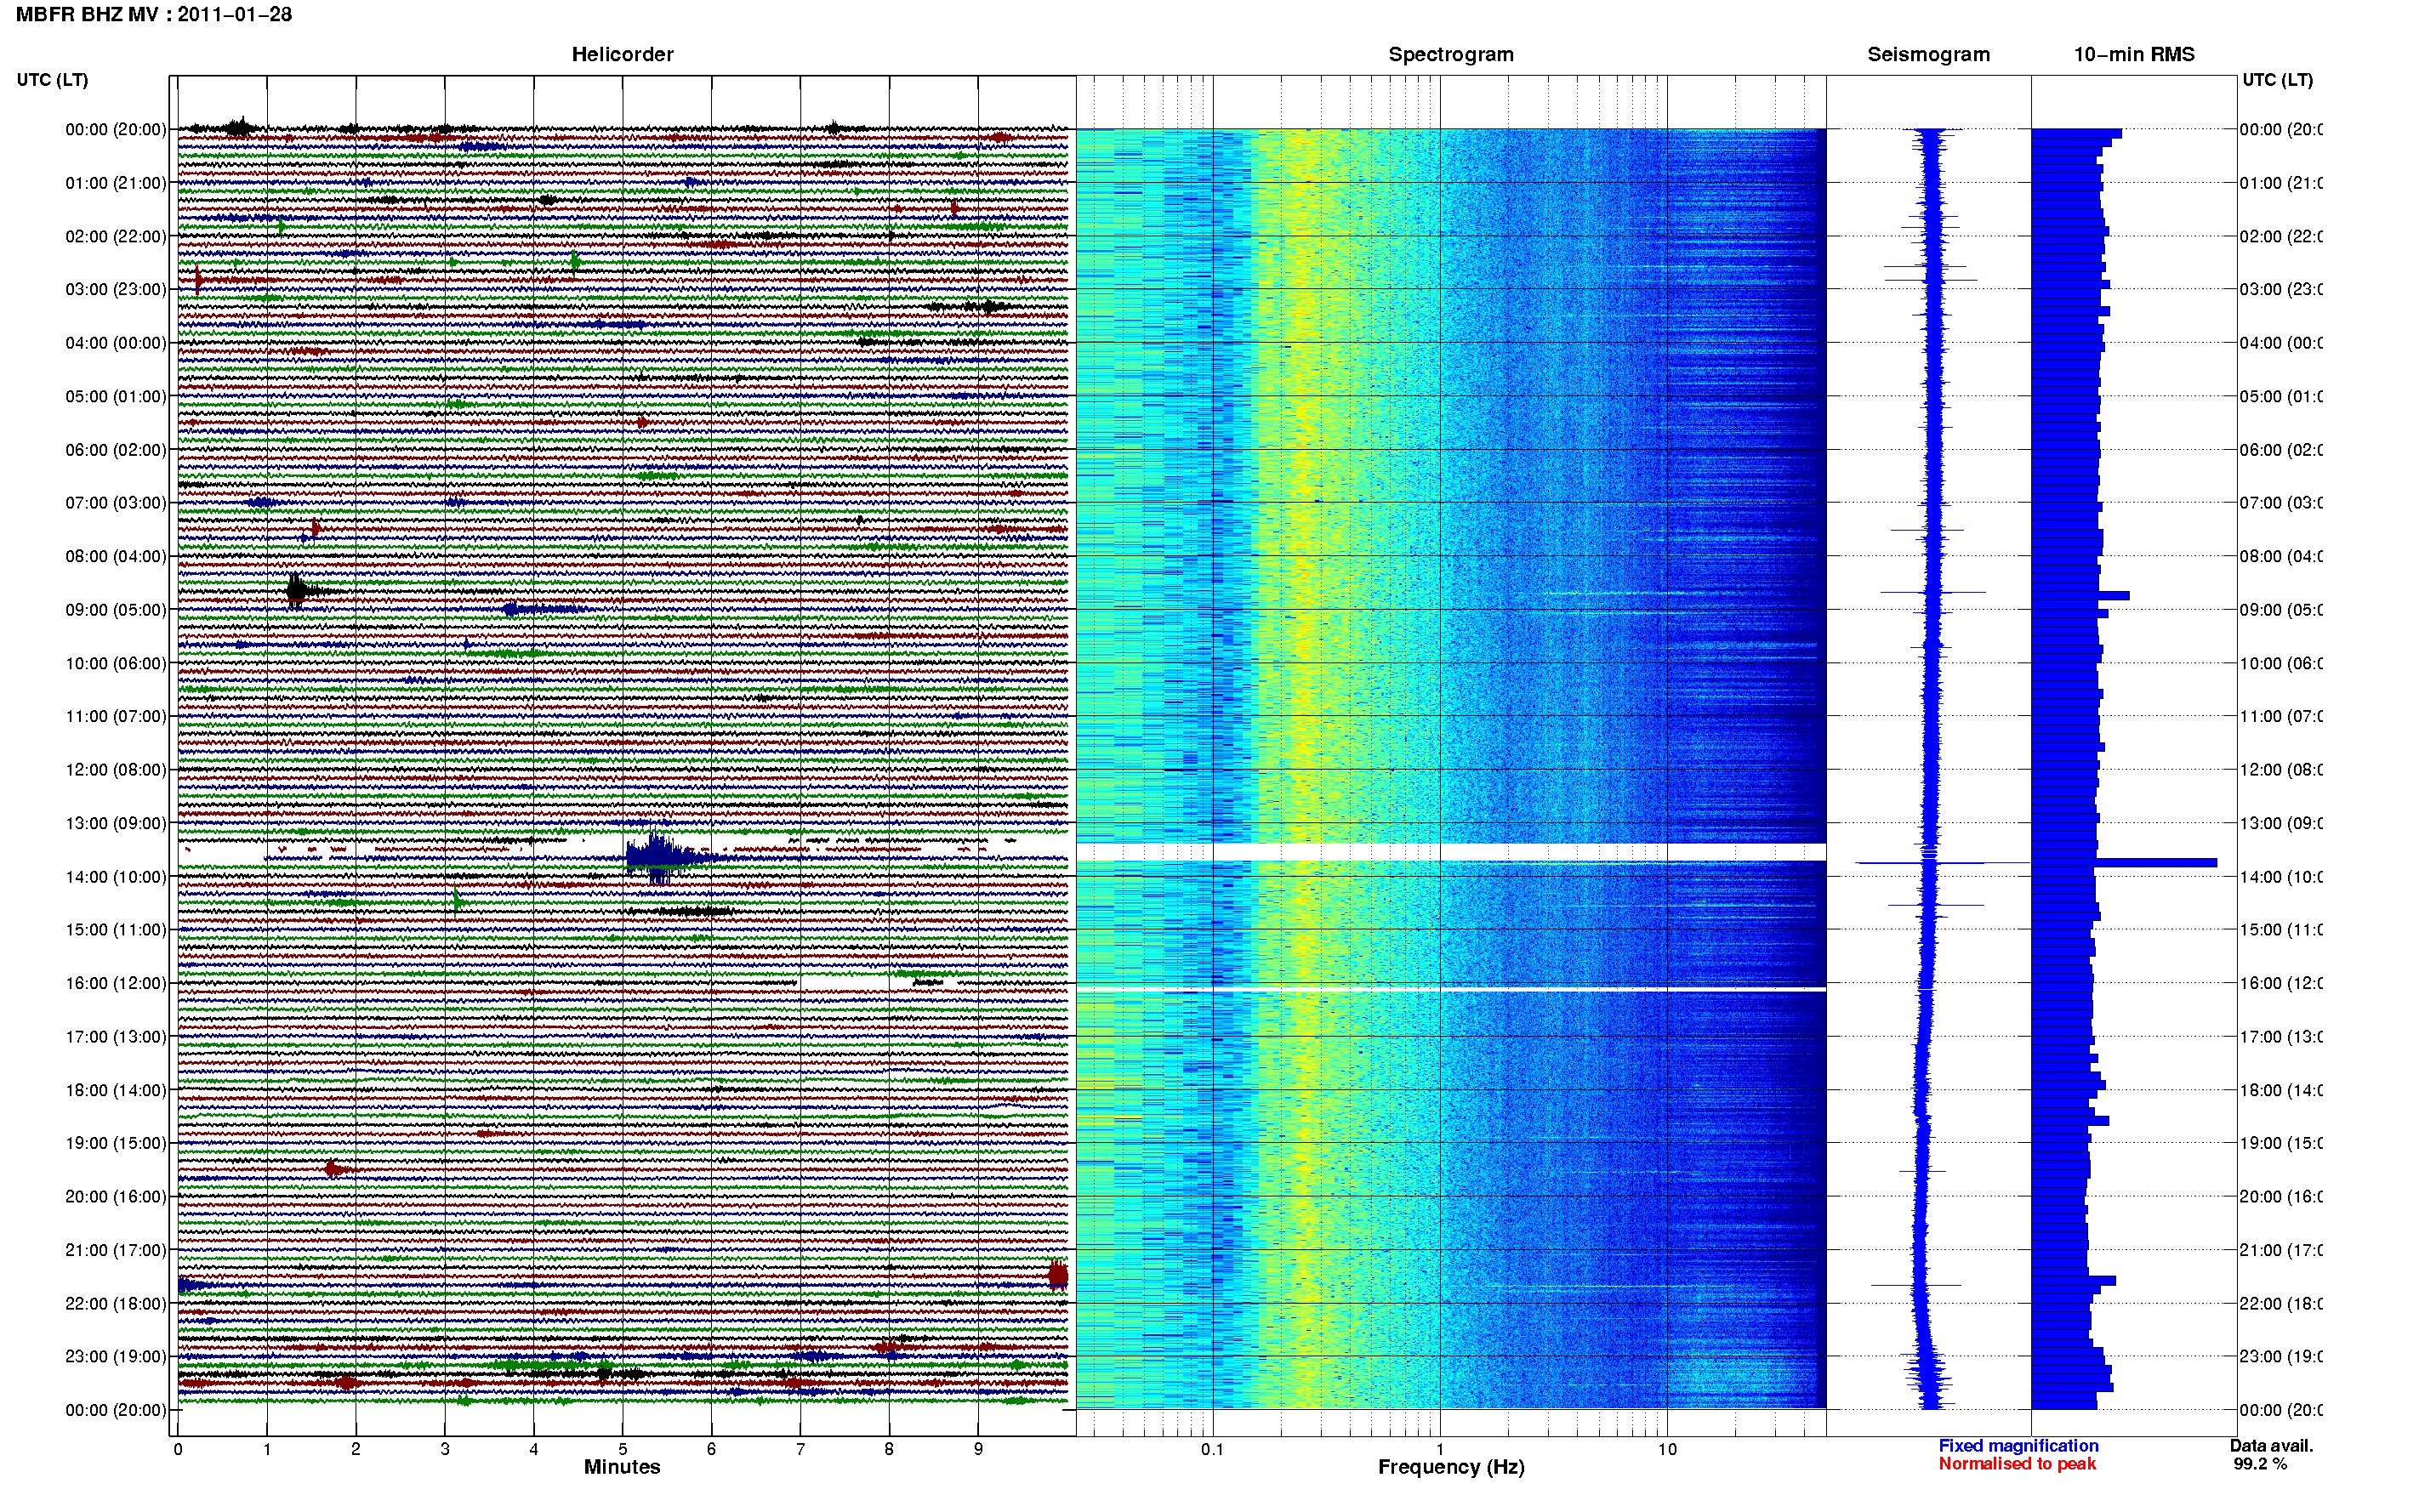Viewport: 2419px width, 1512px height.
Task: Click the left 18:00 (14:00) time label
Action: pos(116,1090)
